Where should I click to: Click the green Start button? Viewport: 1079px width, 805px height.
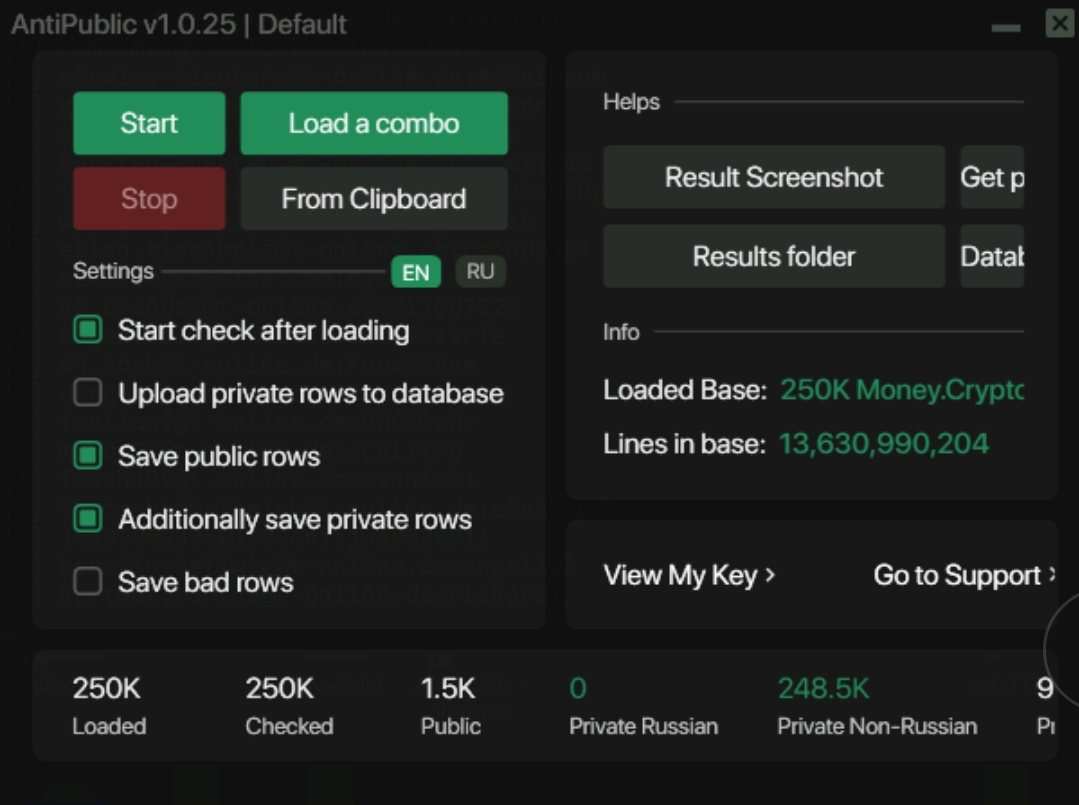click(149, 124)
